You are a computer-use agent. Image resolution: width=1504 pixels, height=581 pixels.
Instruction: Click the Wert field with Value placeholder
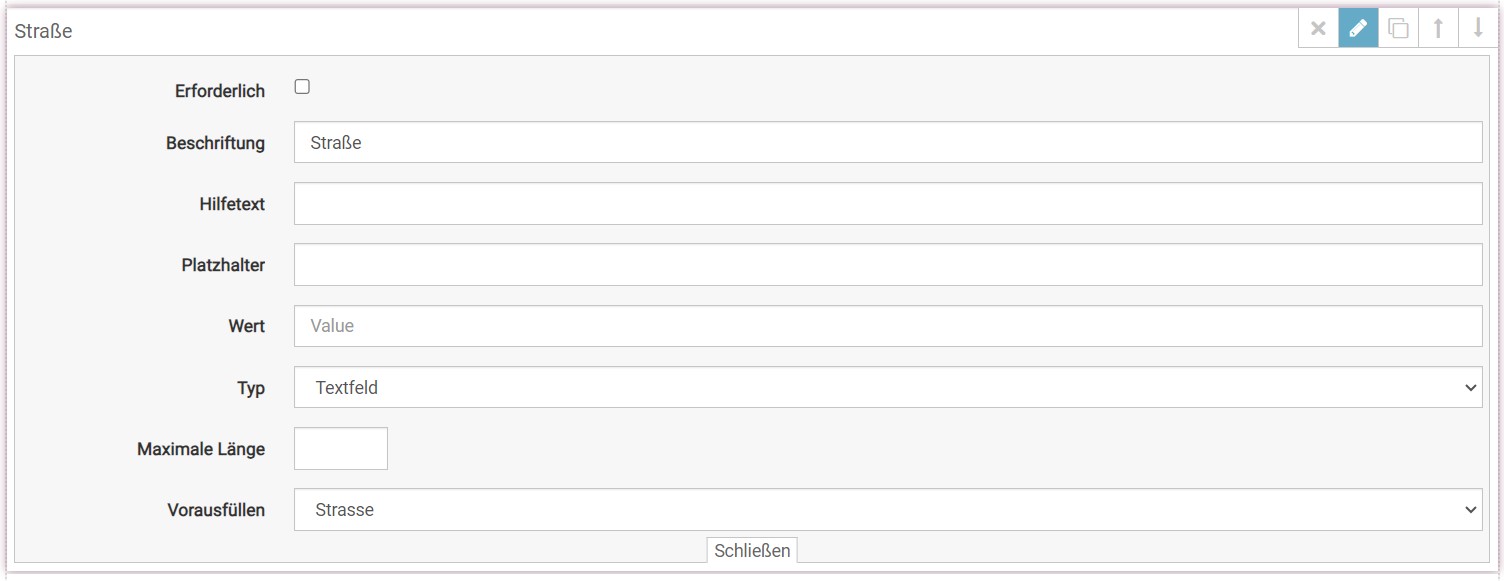887,326
